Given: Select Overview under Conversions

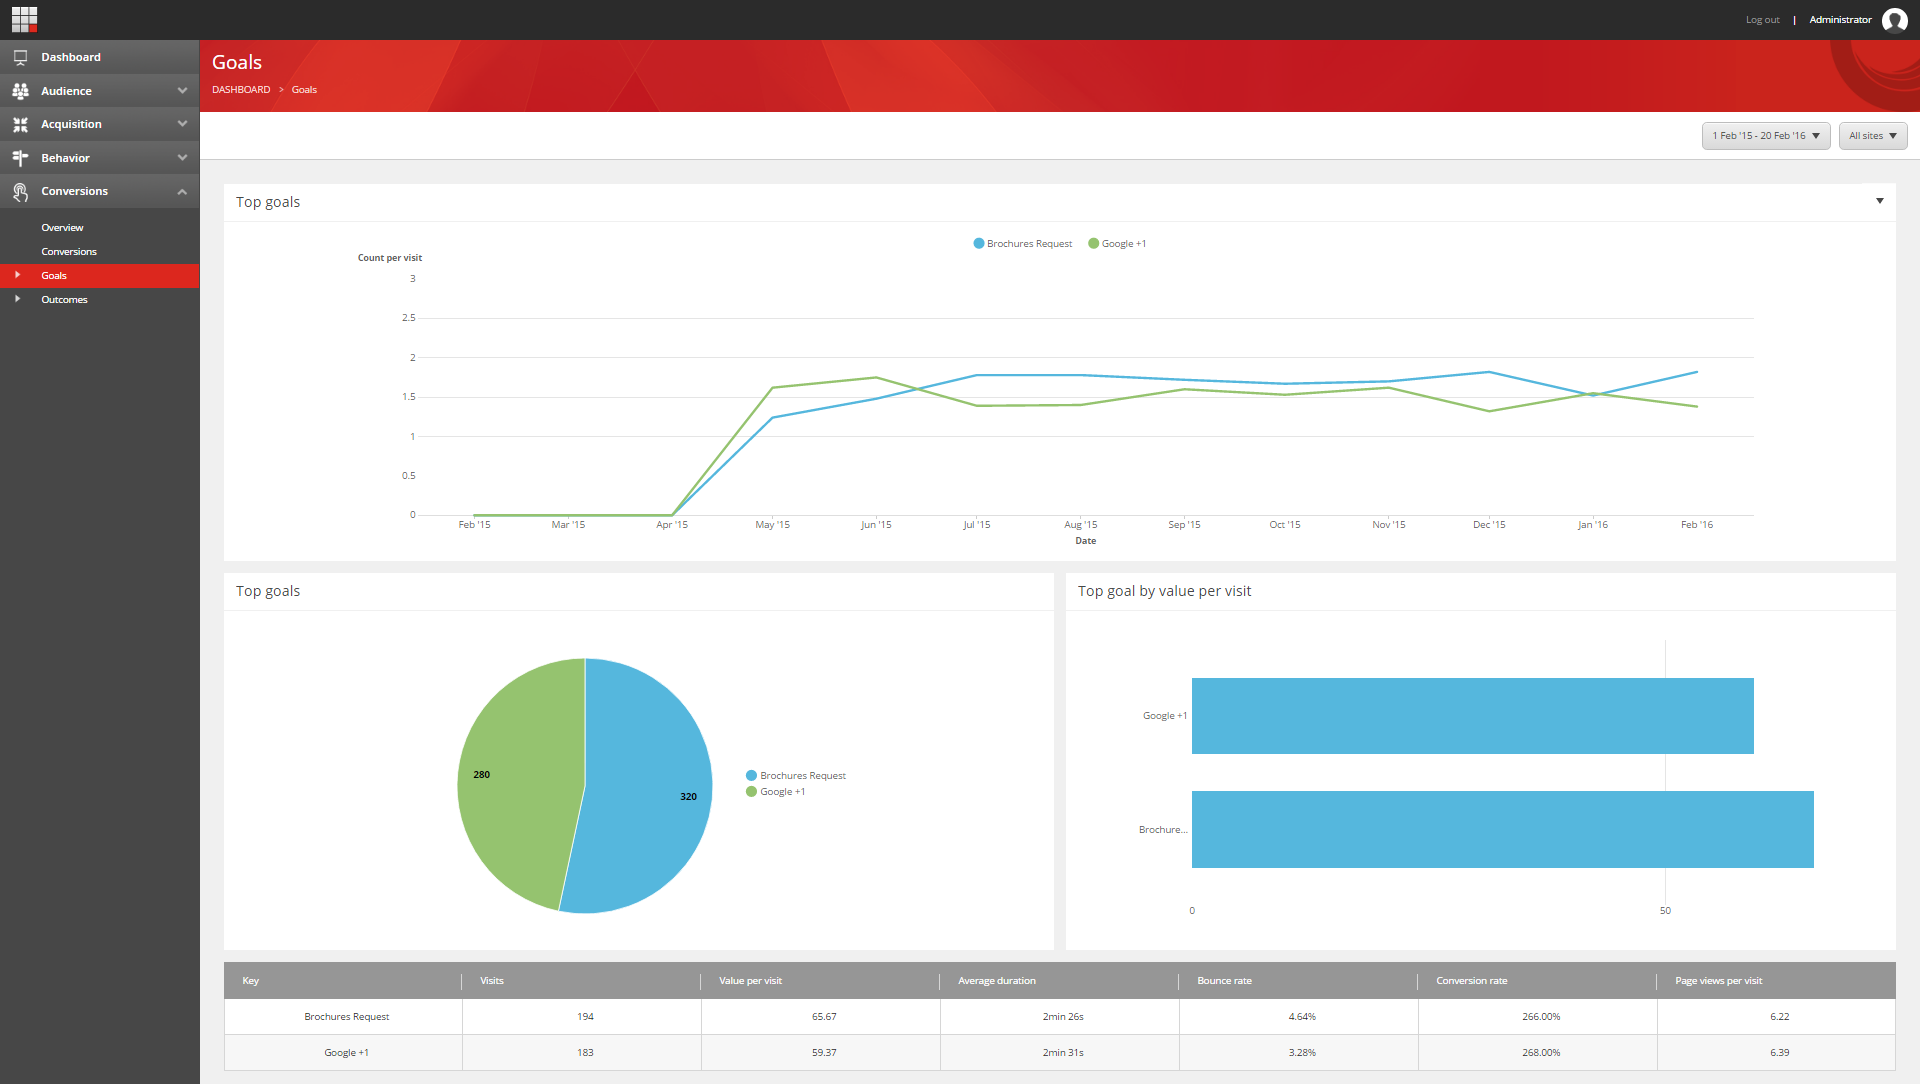Looking at the screenshot, I should (62, 228).
